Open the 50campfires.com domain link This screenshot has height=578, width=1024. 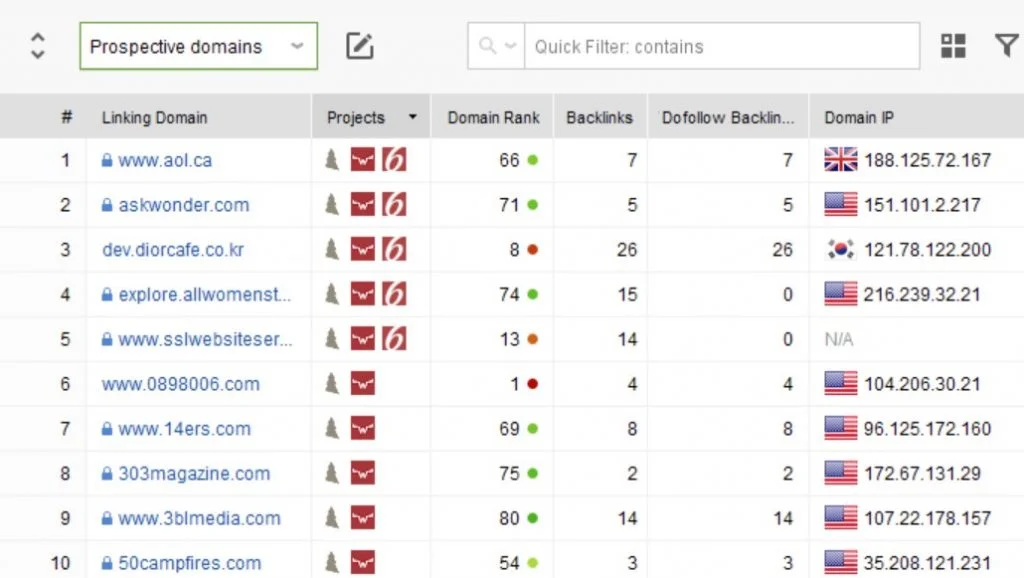[x=189, y=563]
